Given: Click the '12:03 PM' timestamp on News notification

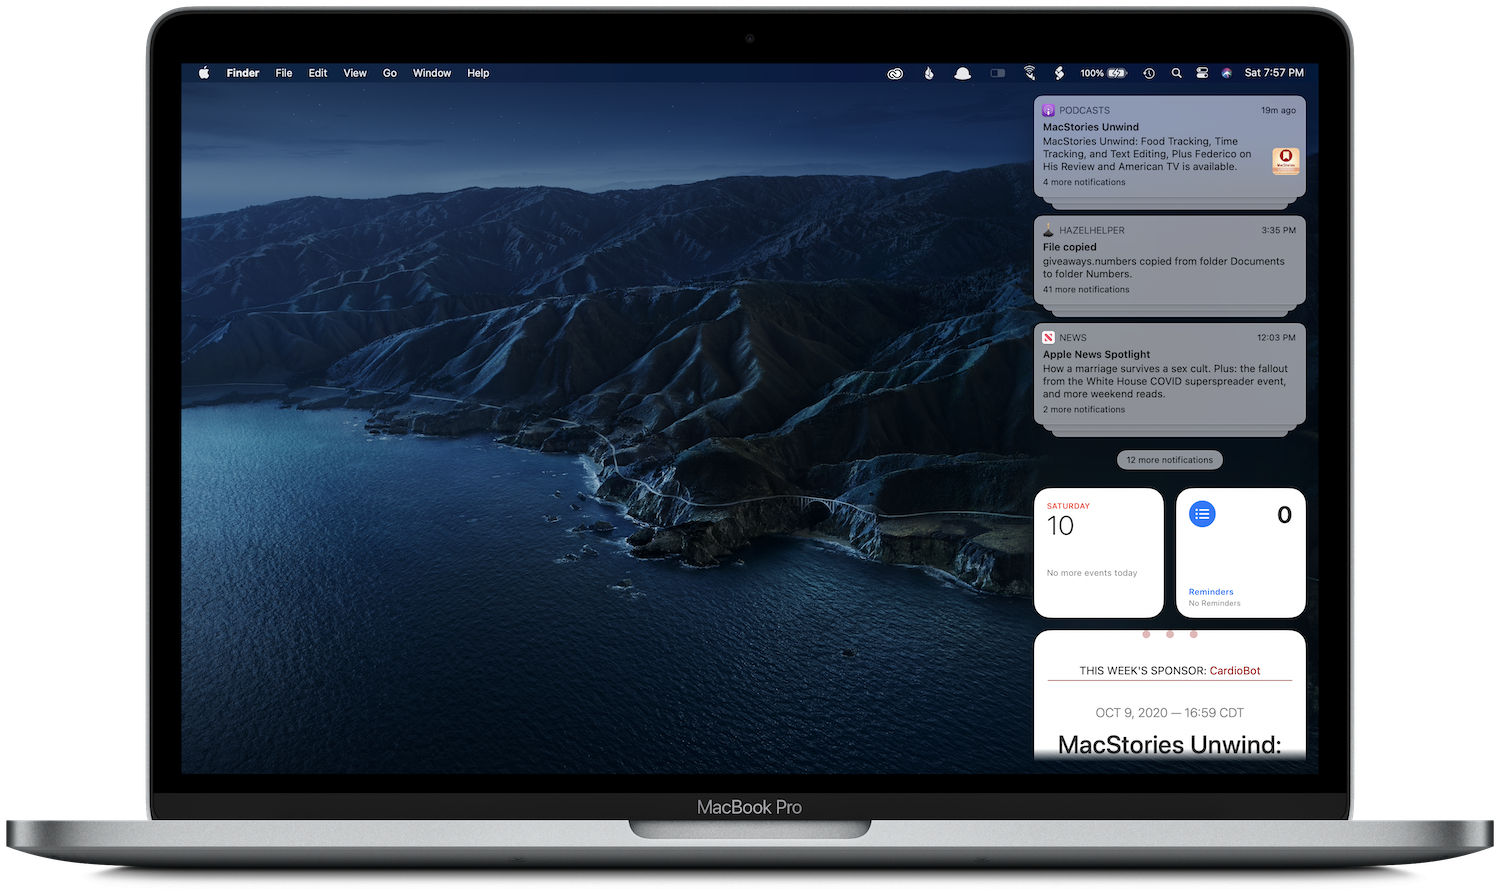Looking at the screenshot, I should 1276,337.
